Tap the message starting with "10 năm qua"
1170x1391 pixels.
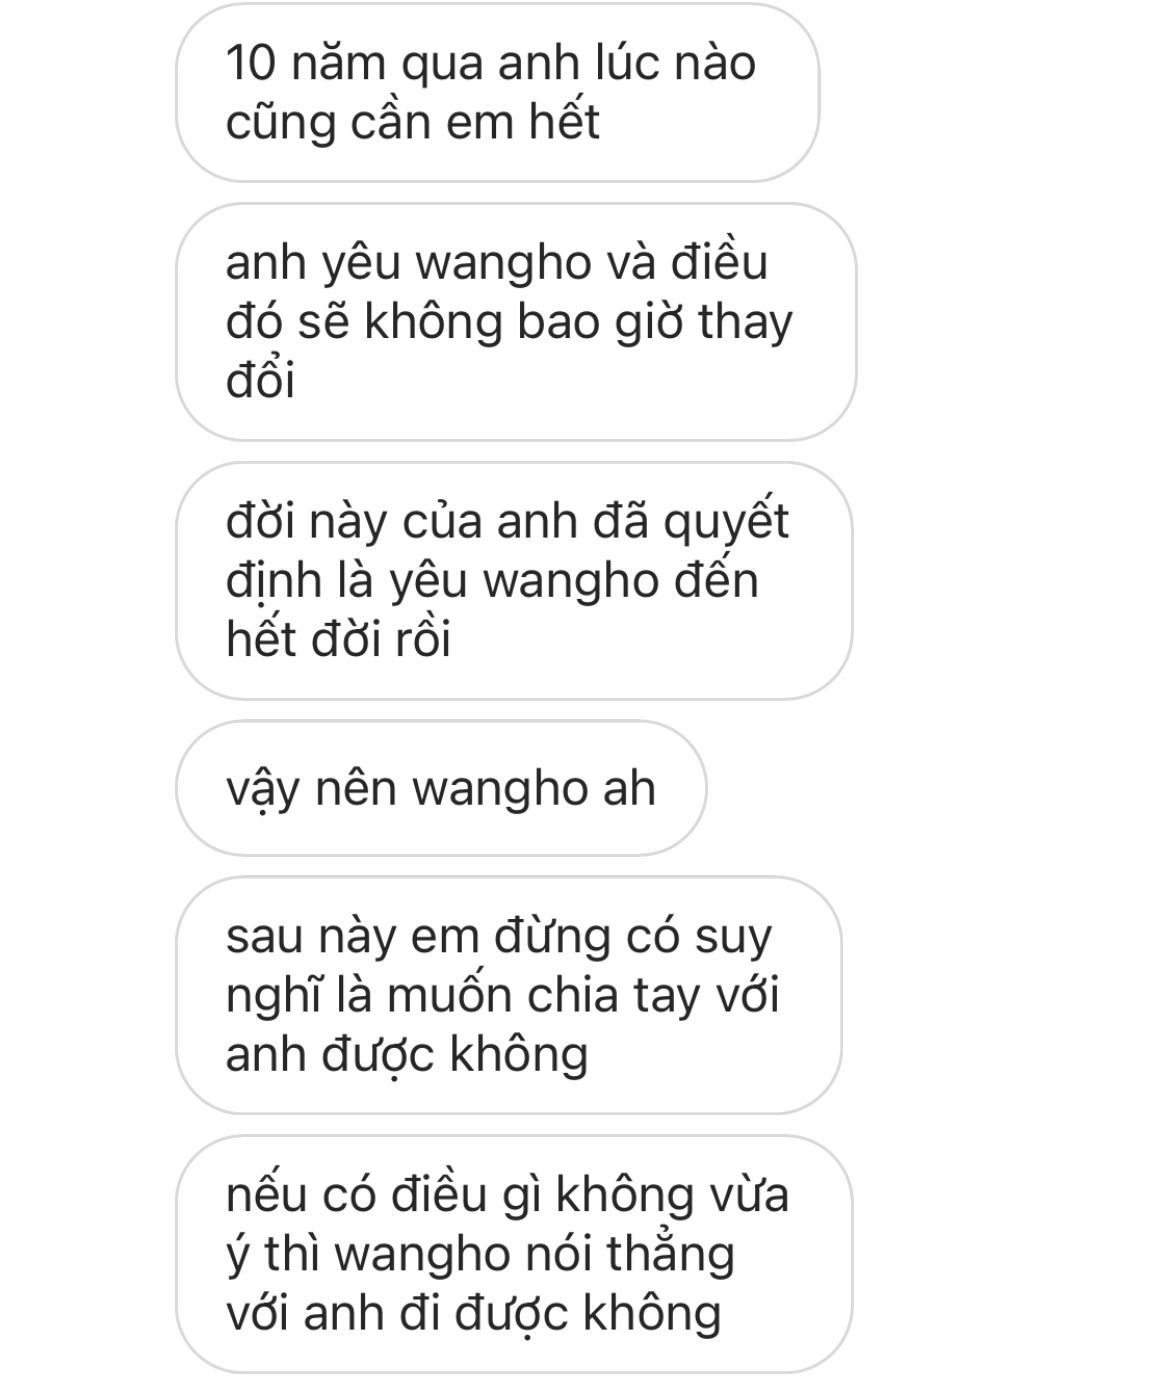497,93
